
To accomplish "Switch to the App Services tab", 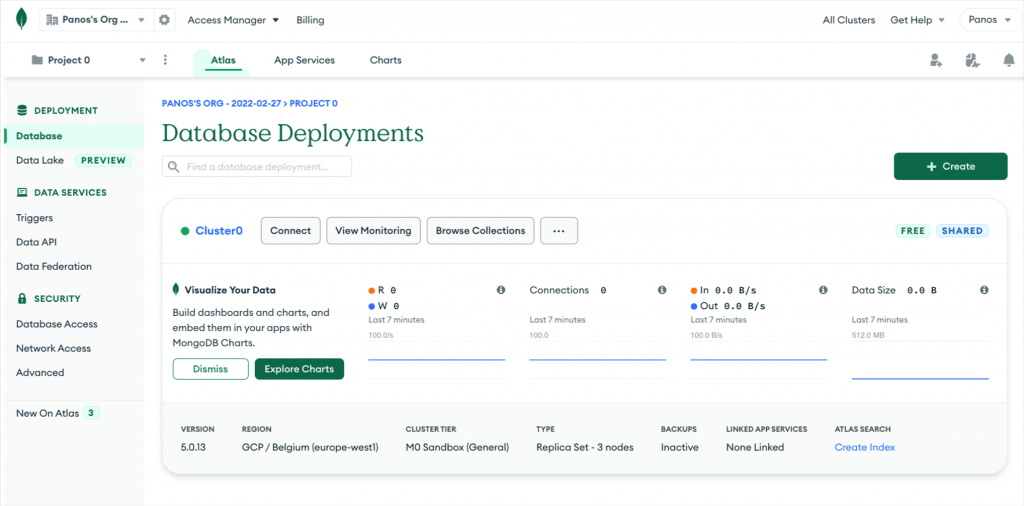I will [x=304, y=60].
